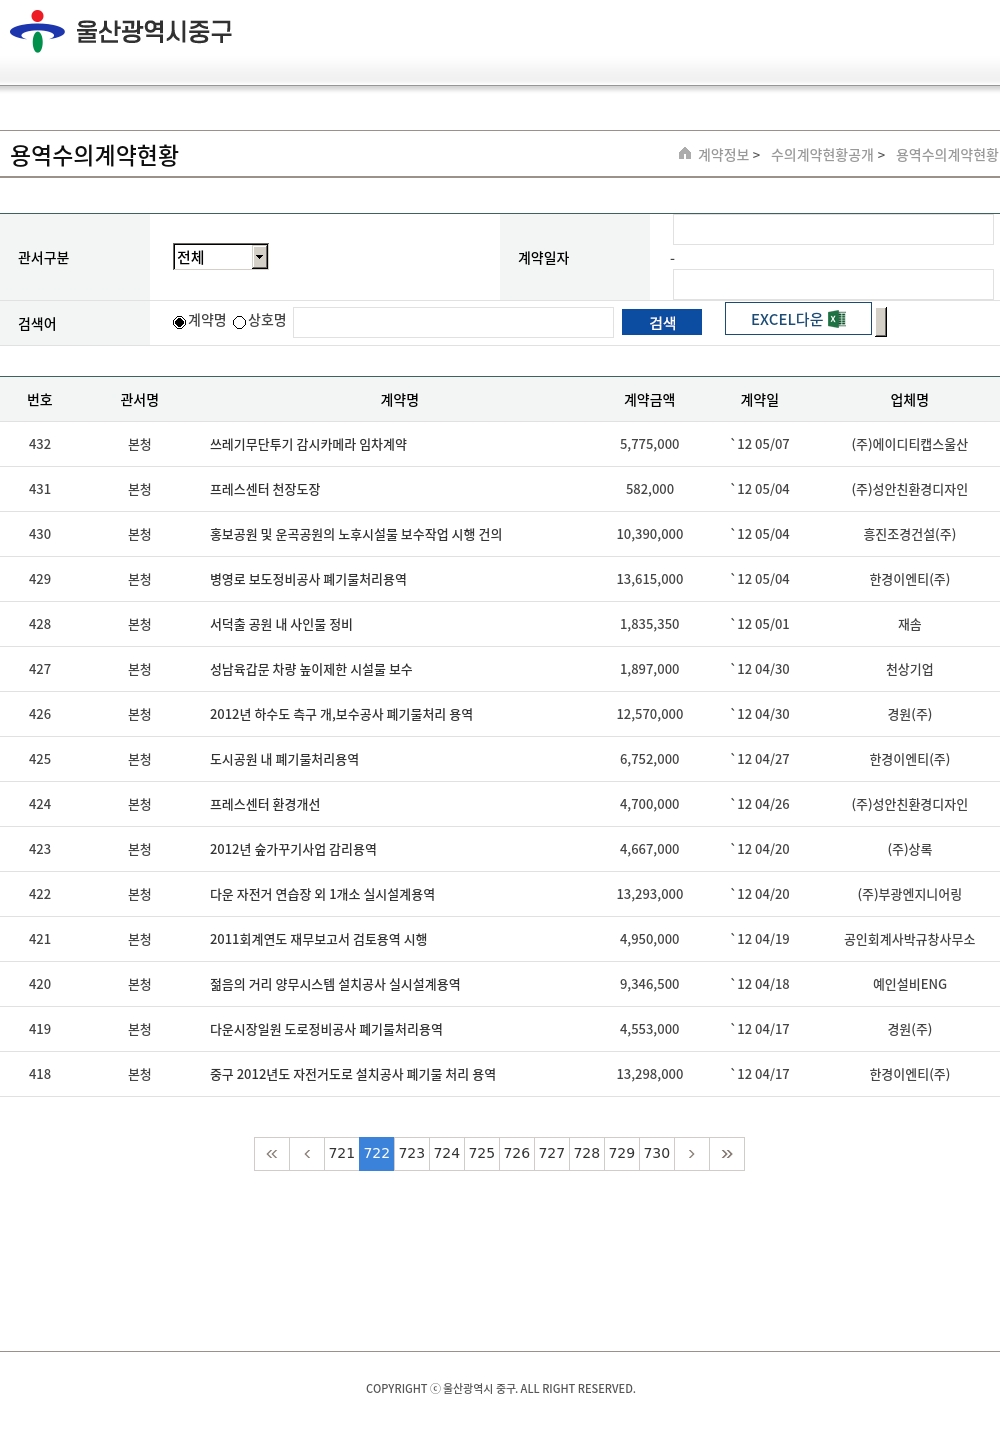Click the contract end date field
The height and width of the screenshot is (1452, 1000).
833,284
